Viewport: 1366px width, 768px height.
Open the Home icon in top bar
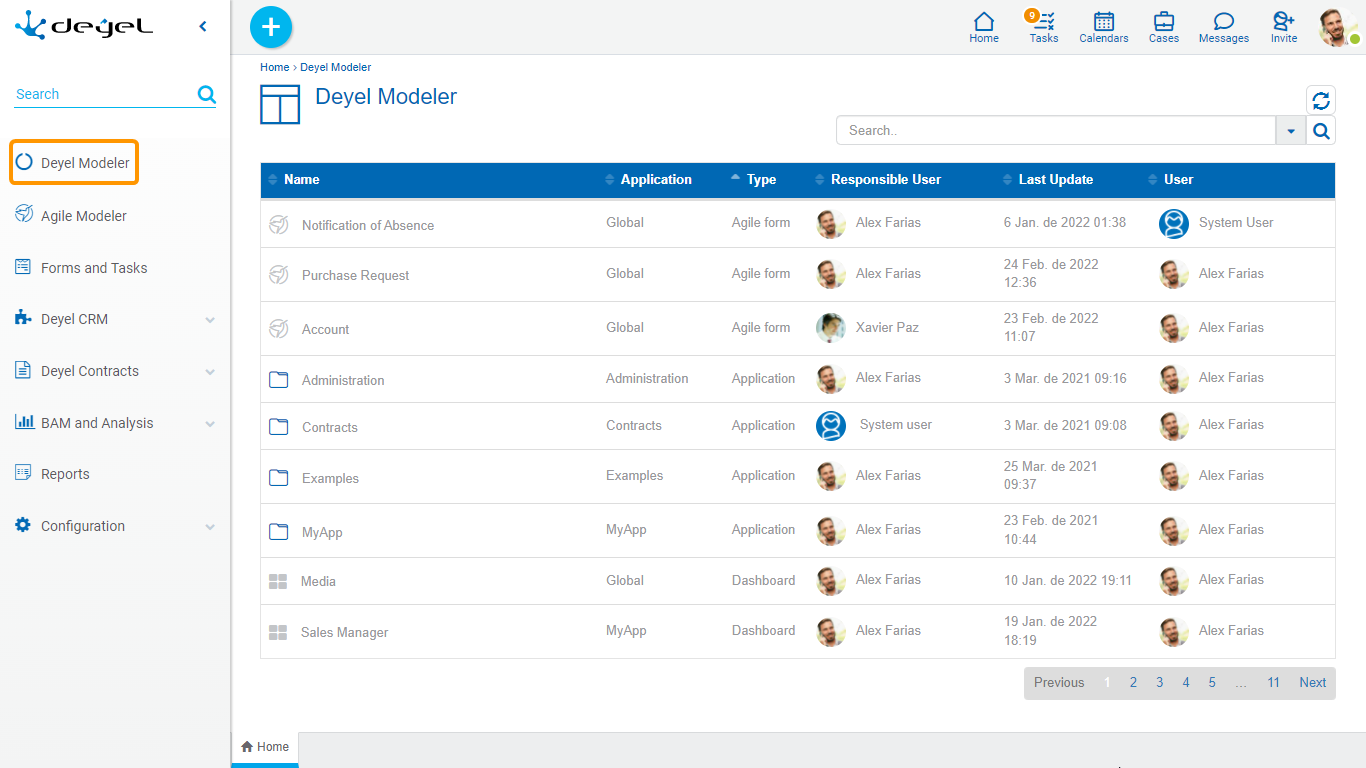(x=984, y=27)
